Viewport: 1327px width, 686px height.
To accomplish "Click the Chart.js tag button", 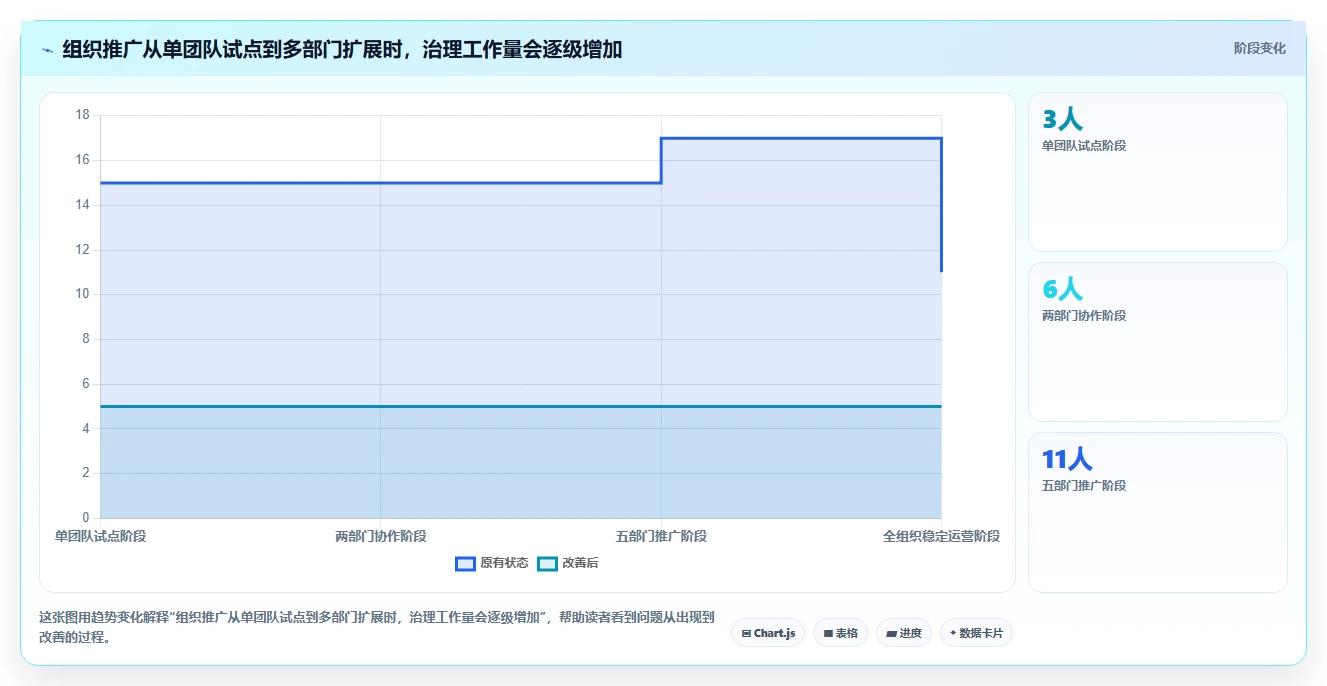I will [x=768, y=633].
